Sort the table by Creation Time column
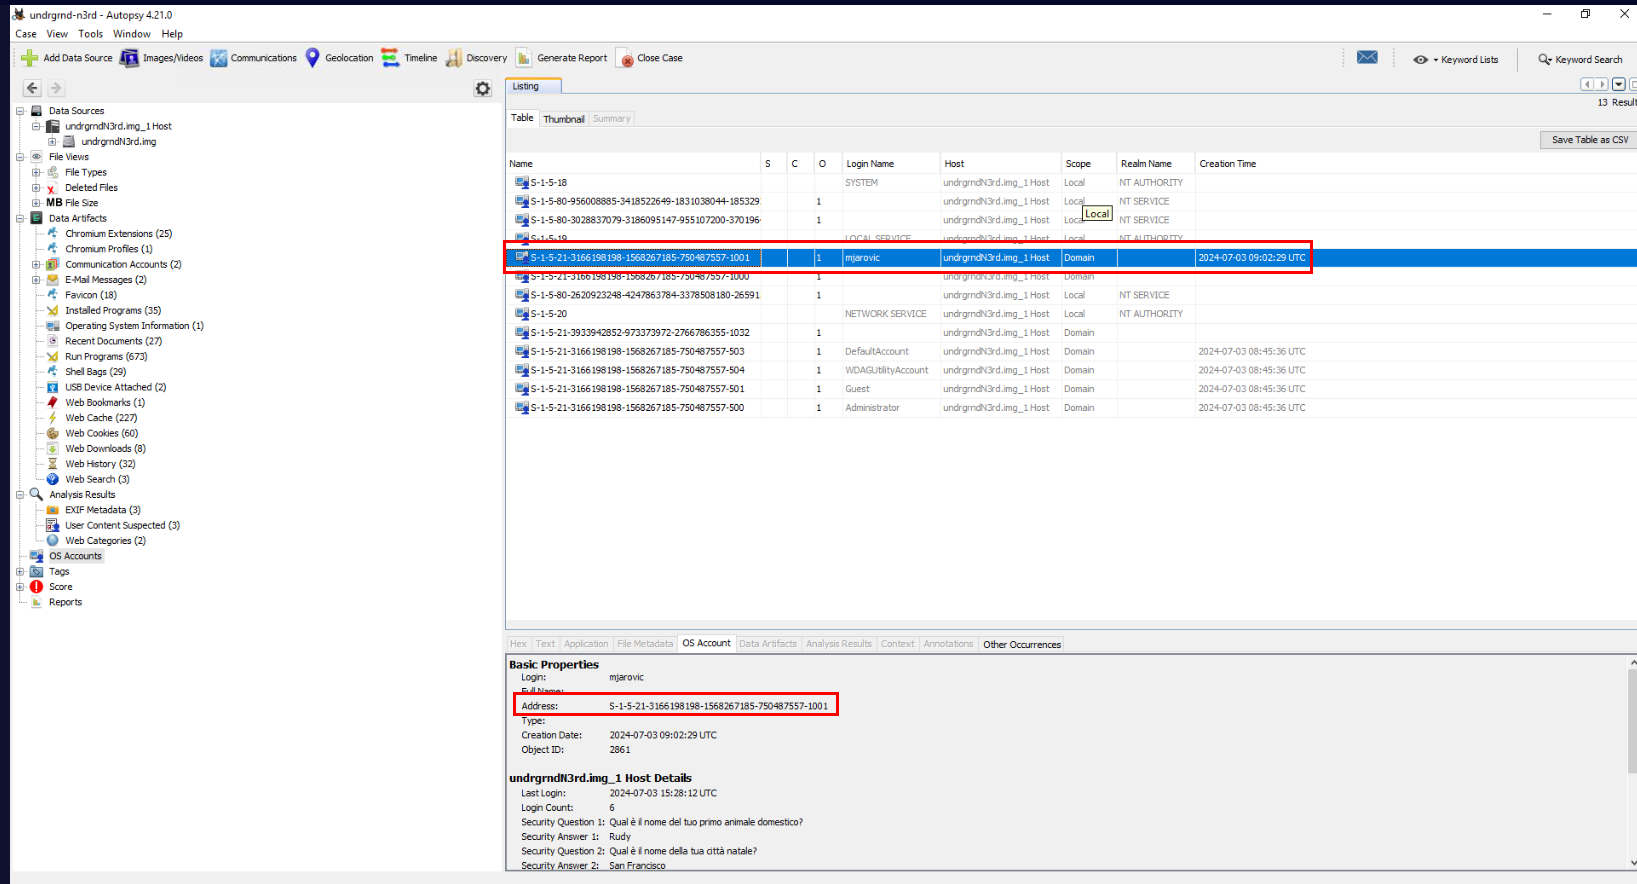The width and height of the screenshot is (1637, 884). point(1415,164)
